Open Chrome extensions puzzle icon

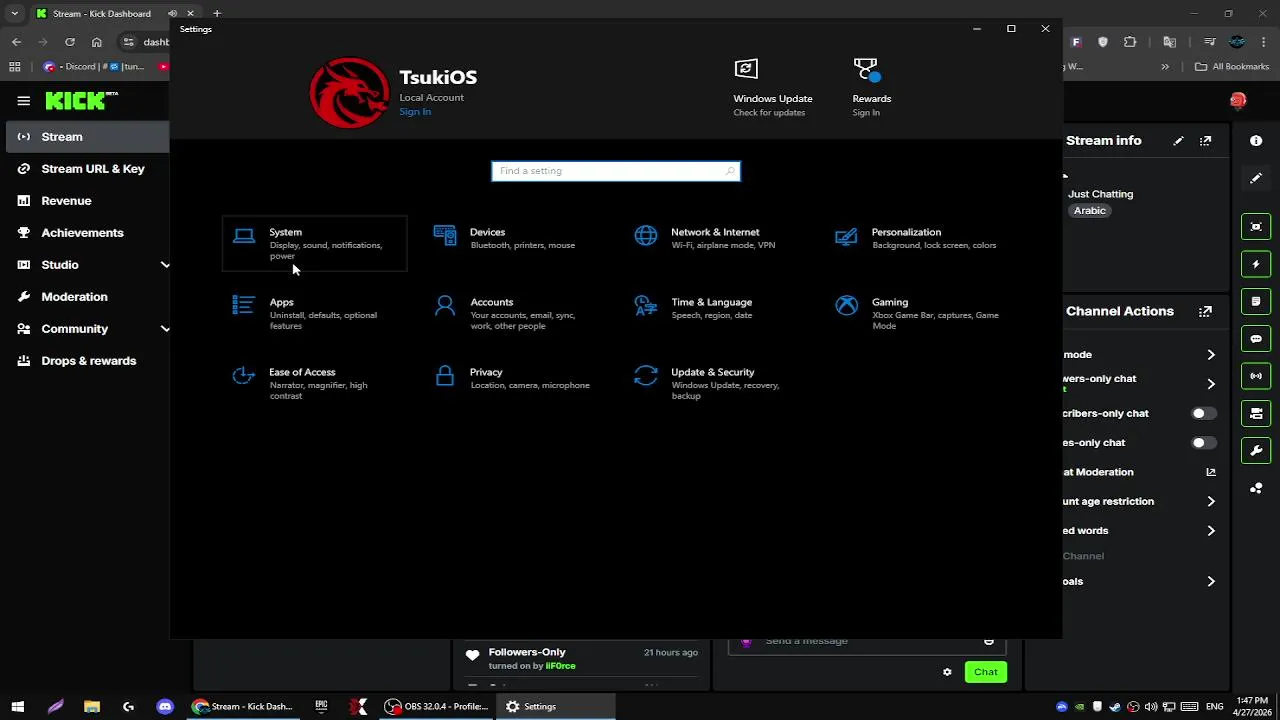point(1130,42)
